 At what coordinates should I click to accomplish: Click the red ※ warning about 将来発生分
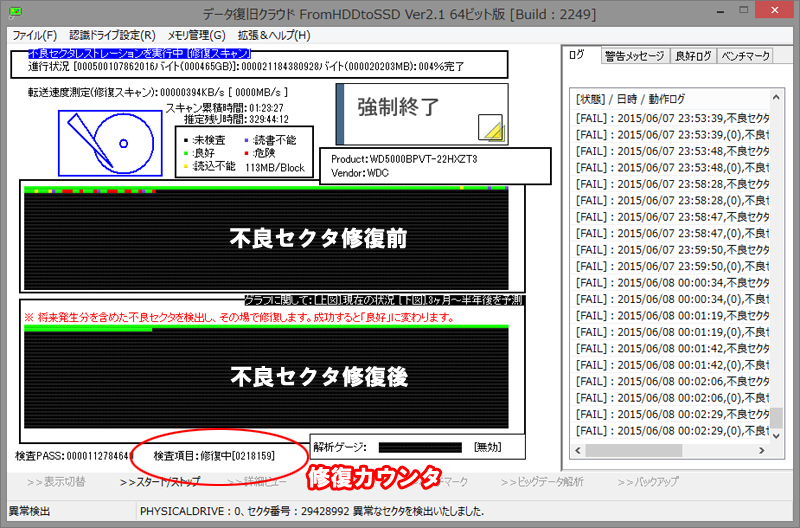[x=240, y=317]
